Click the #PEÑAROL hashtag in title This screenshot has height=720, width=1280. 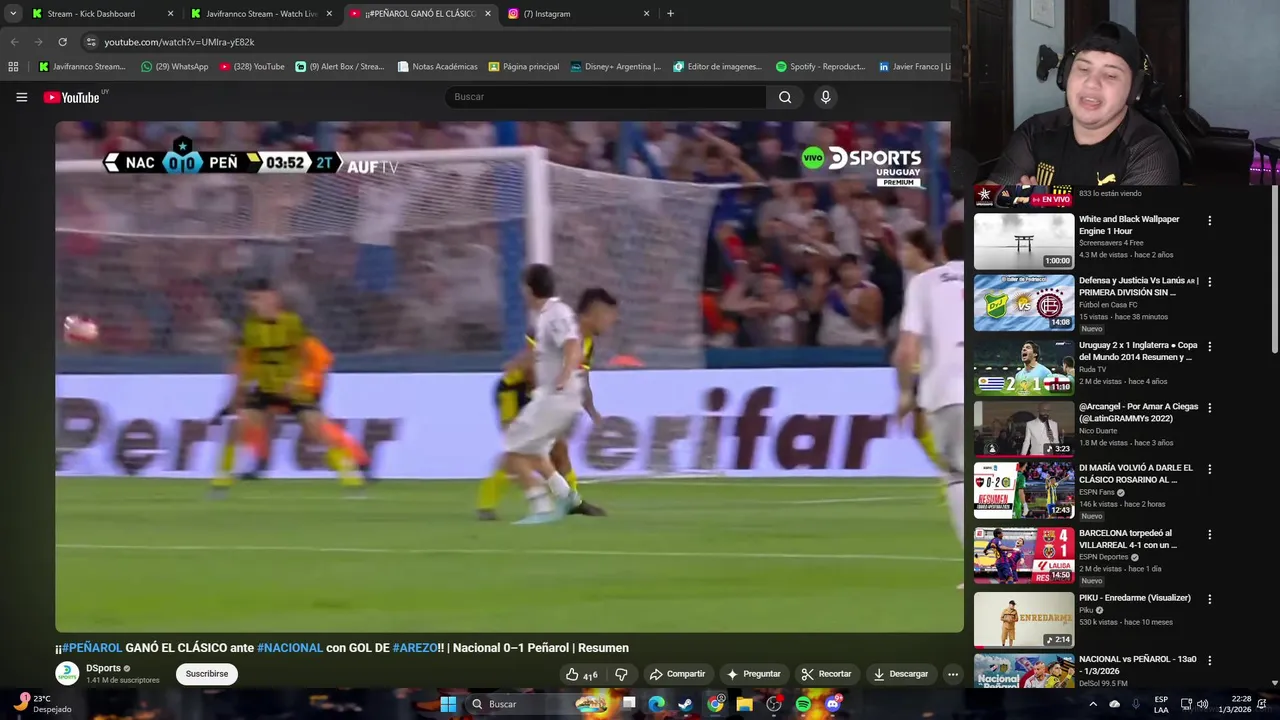92,648
